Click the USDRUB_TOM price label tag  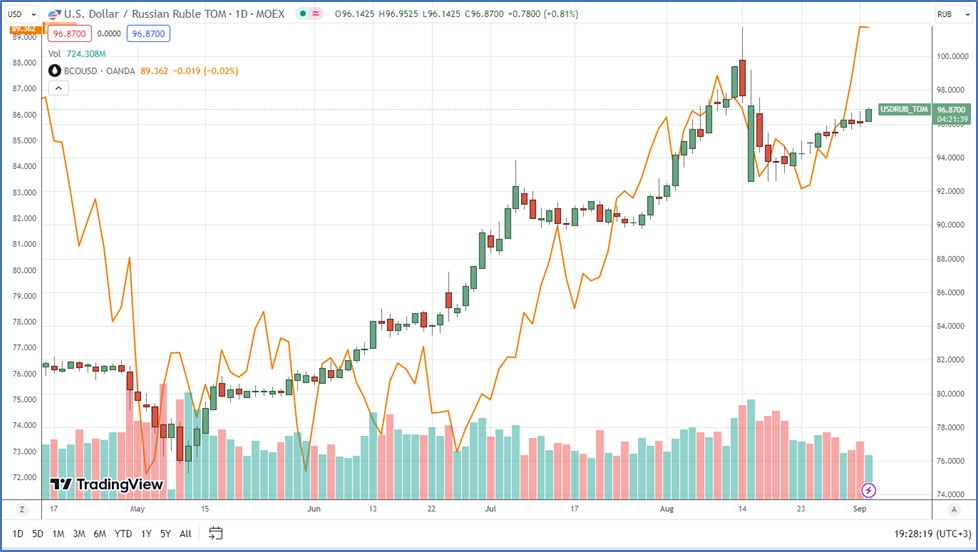[905, 108]
